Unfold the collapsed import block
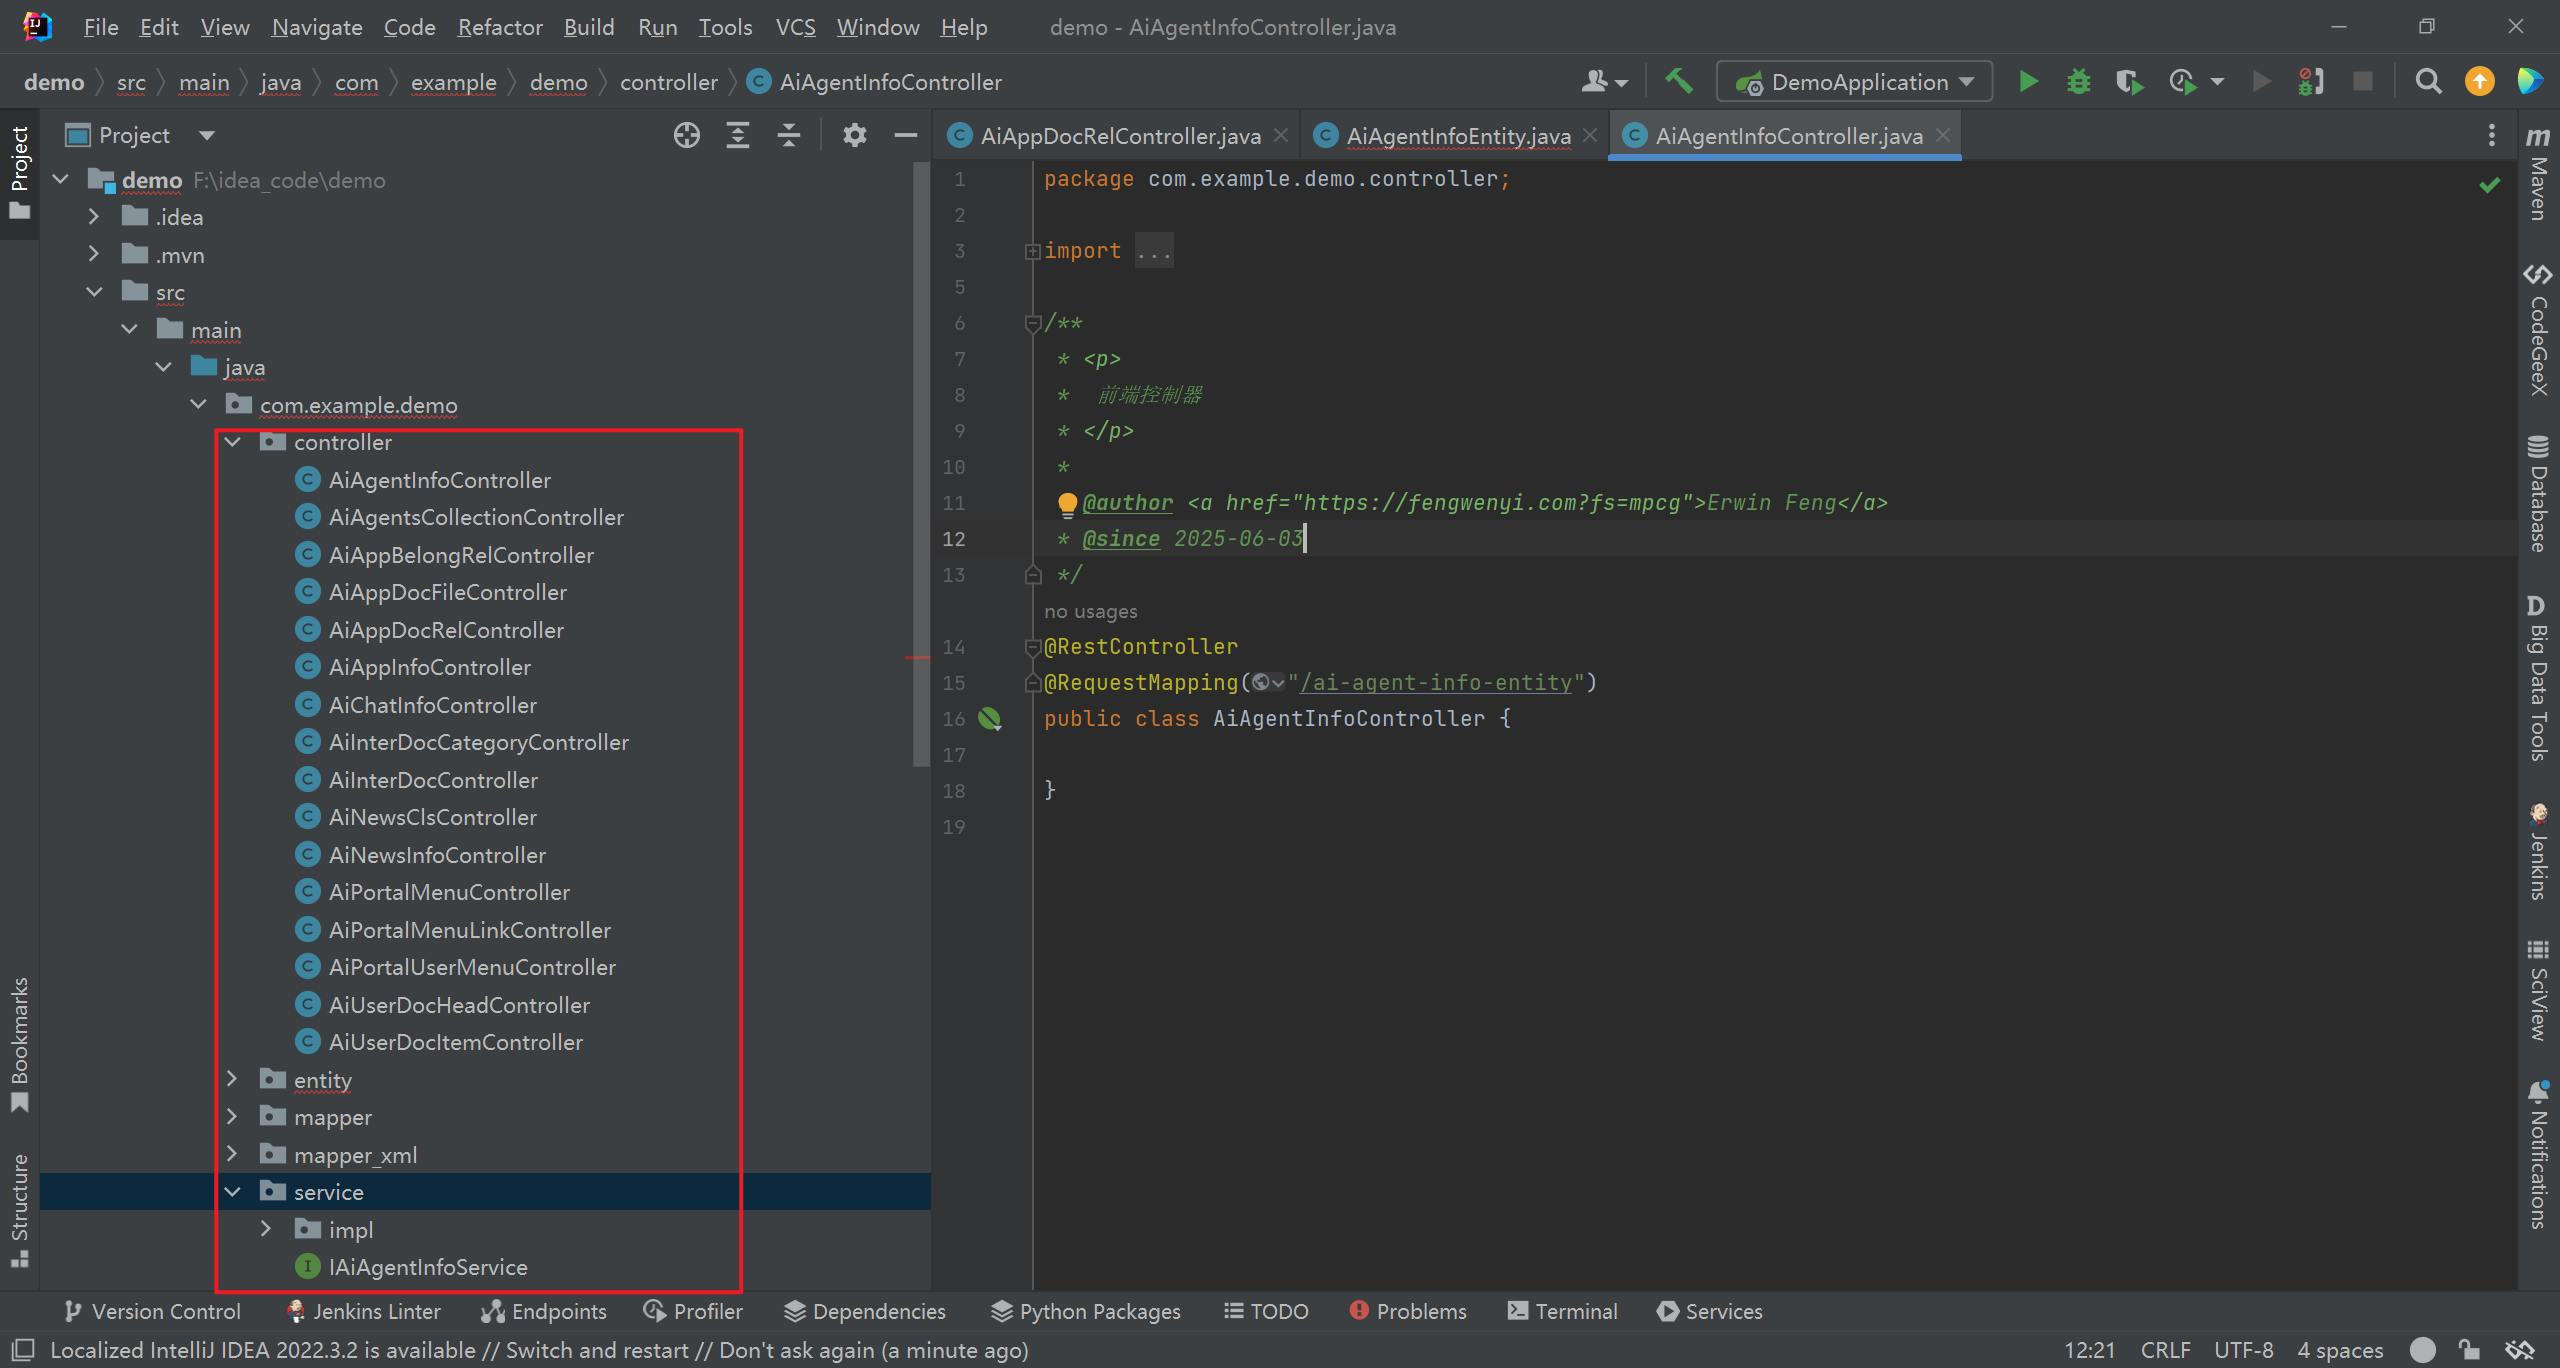 (x=1032, y=251)
